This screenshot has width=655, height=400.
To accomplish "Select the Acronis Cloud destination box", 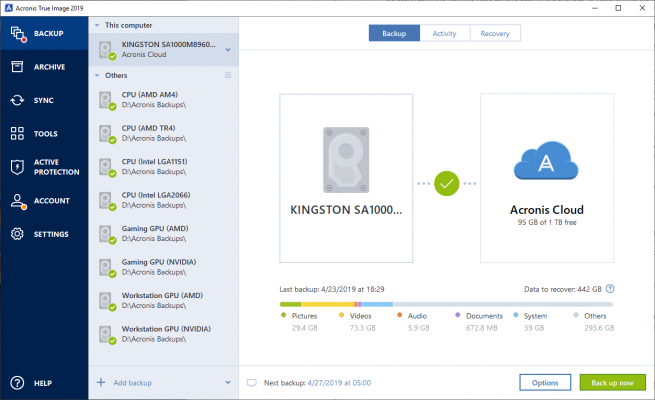I will [x=547, y=178].
